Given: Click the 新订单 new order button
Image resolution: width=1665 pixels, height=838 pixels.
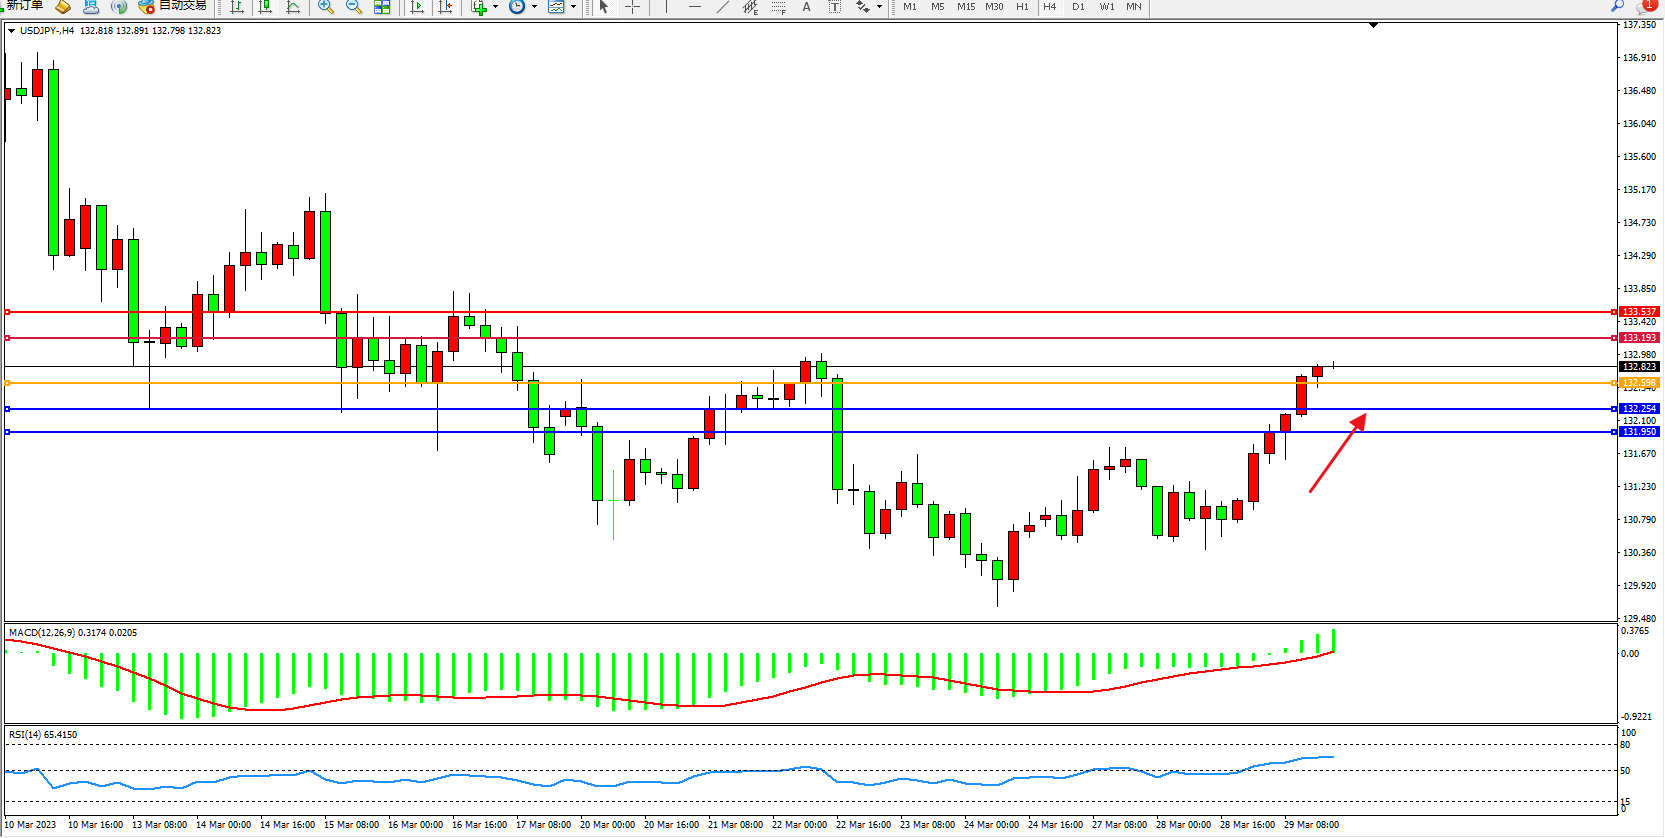Looking at the screenshot, I should click(x=24, y=6).
